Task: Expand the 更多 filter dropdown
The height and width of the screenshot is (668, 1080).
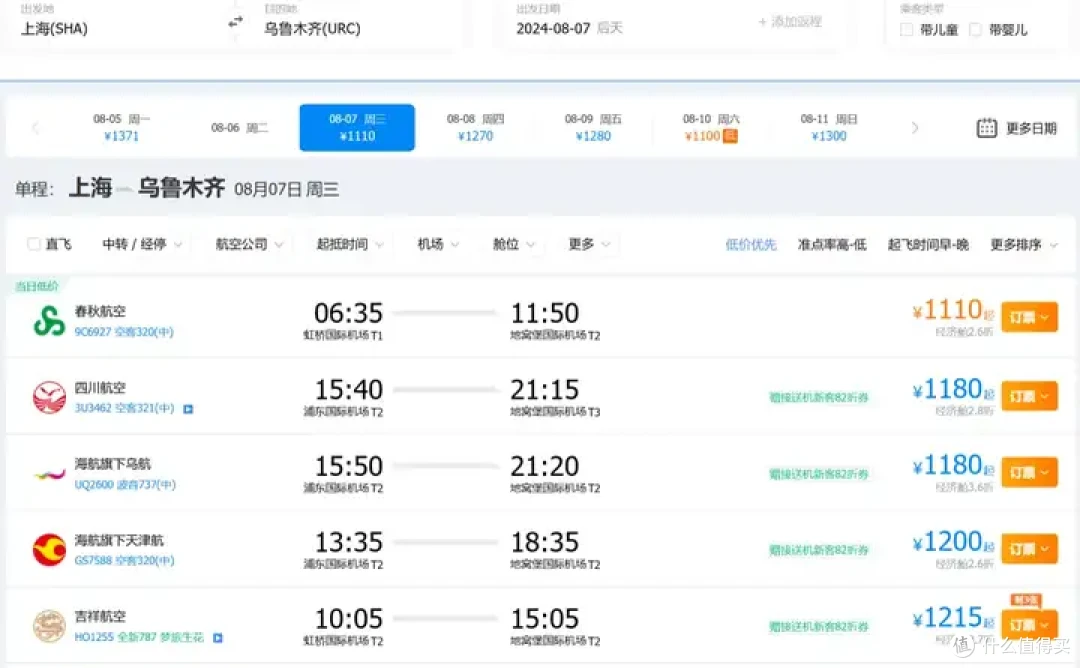Action: (590, 244)
